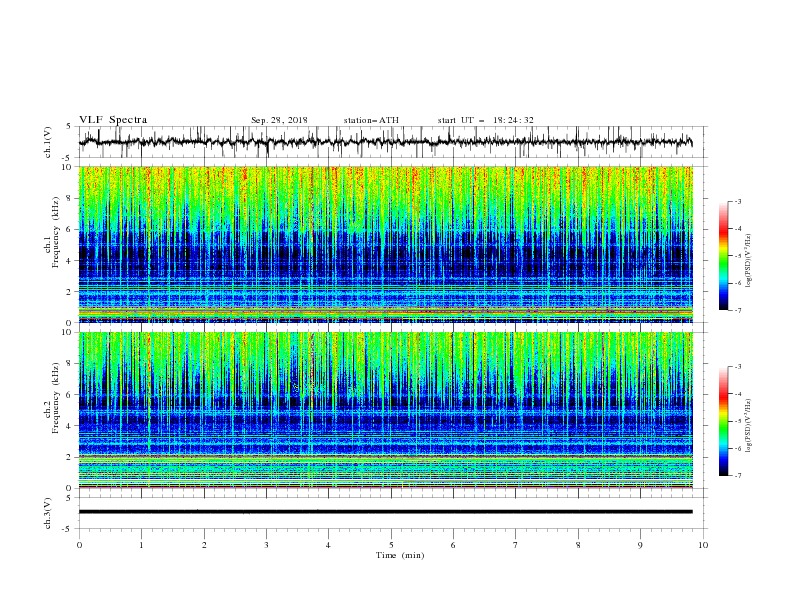The height and width of the screenshot is (612, 792).
Task: Select the log(PSD) label beside ch.2 colorbar
Action: click(749, 426)
